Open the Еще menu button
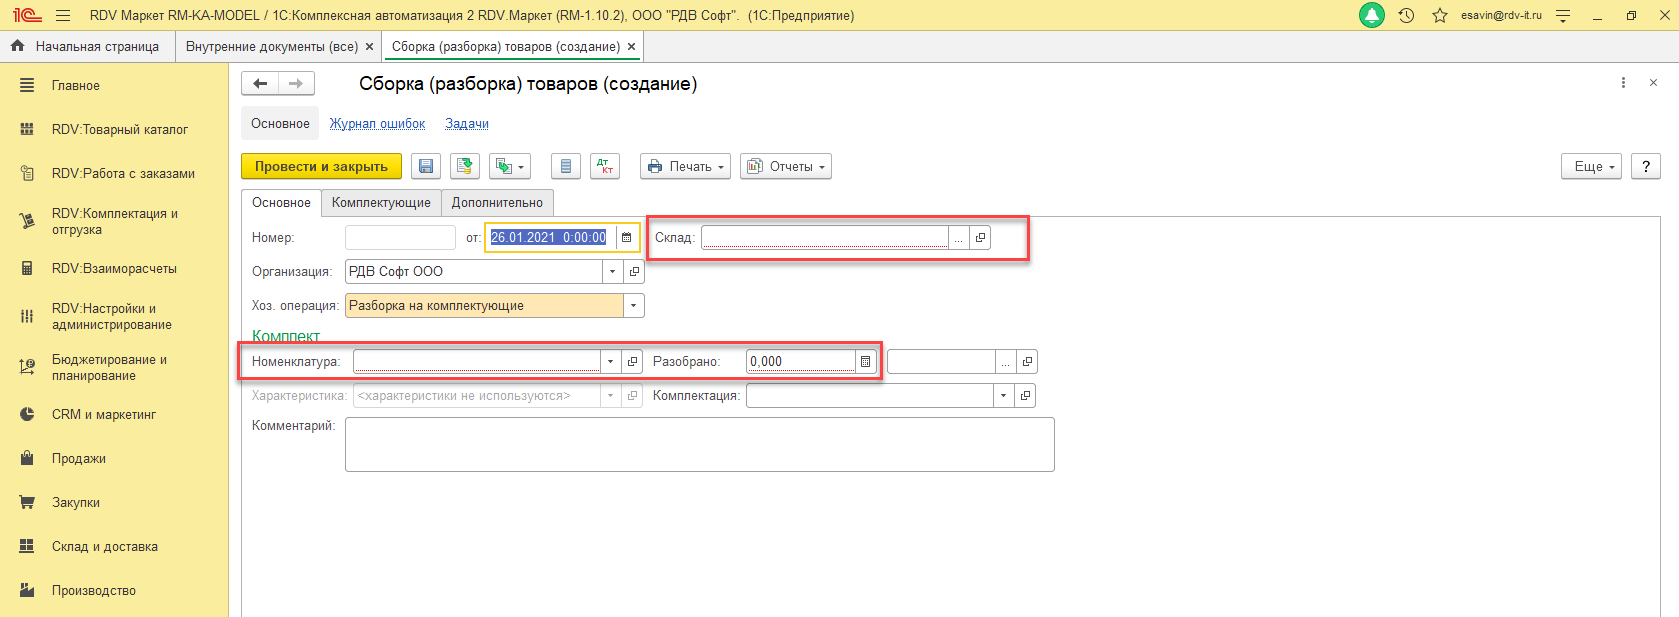This screenshot has width=1679, height=617. click(x=1591, y=167)
